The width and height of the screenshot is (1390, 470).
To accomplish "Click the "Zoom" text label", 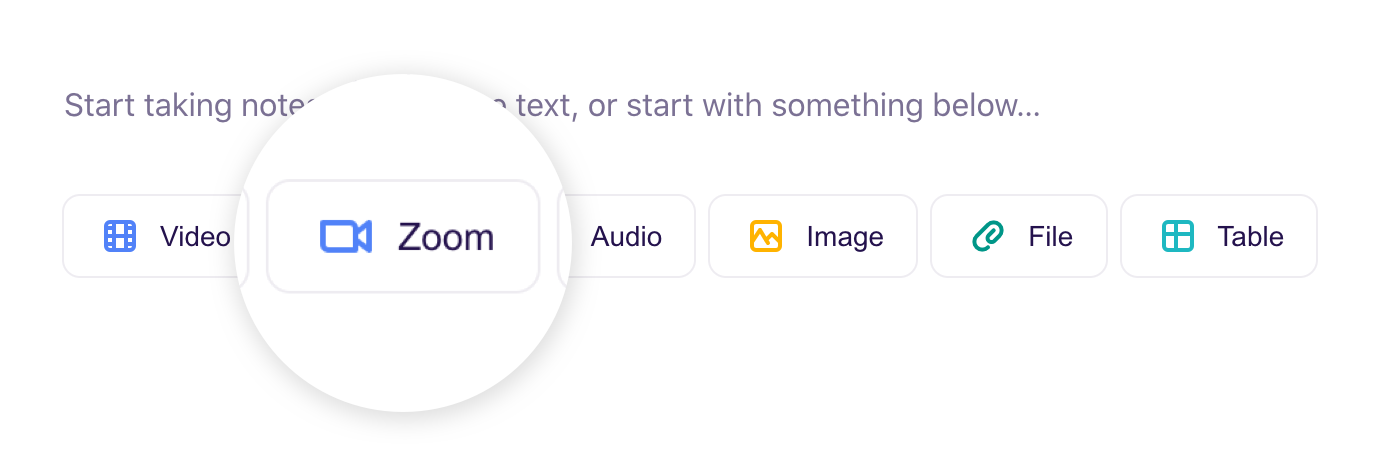I will point(446,237).
